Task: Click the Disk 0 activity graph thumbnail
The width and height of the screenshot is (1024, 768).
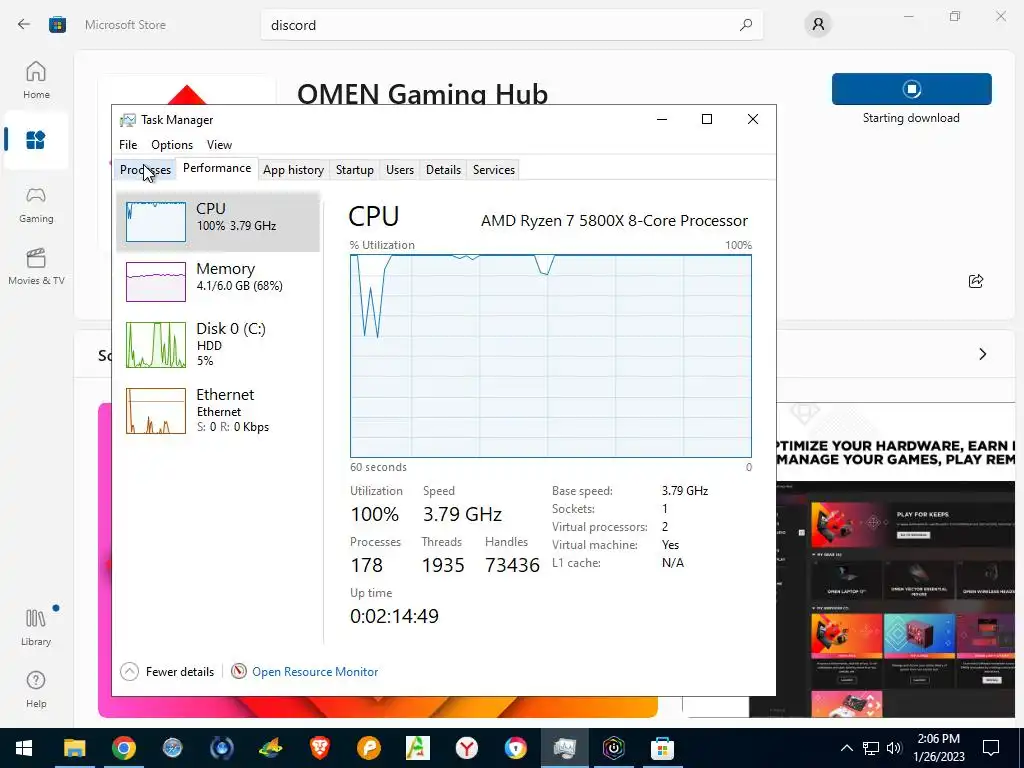Action: pos(155,345)
